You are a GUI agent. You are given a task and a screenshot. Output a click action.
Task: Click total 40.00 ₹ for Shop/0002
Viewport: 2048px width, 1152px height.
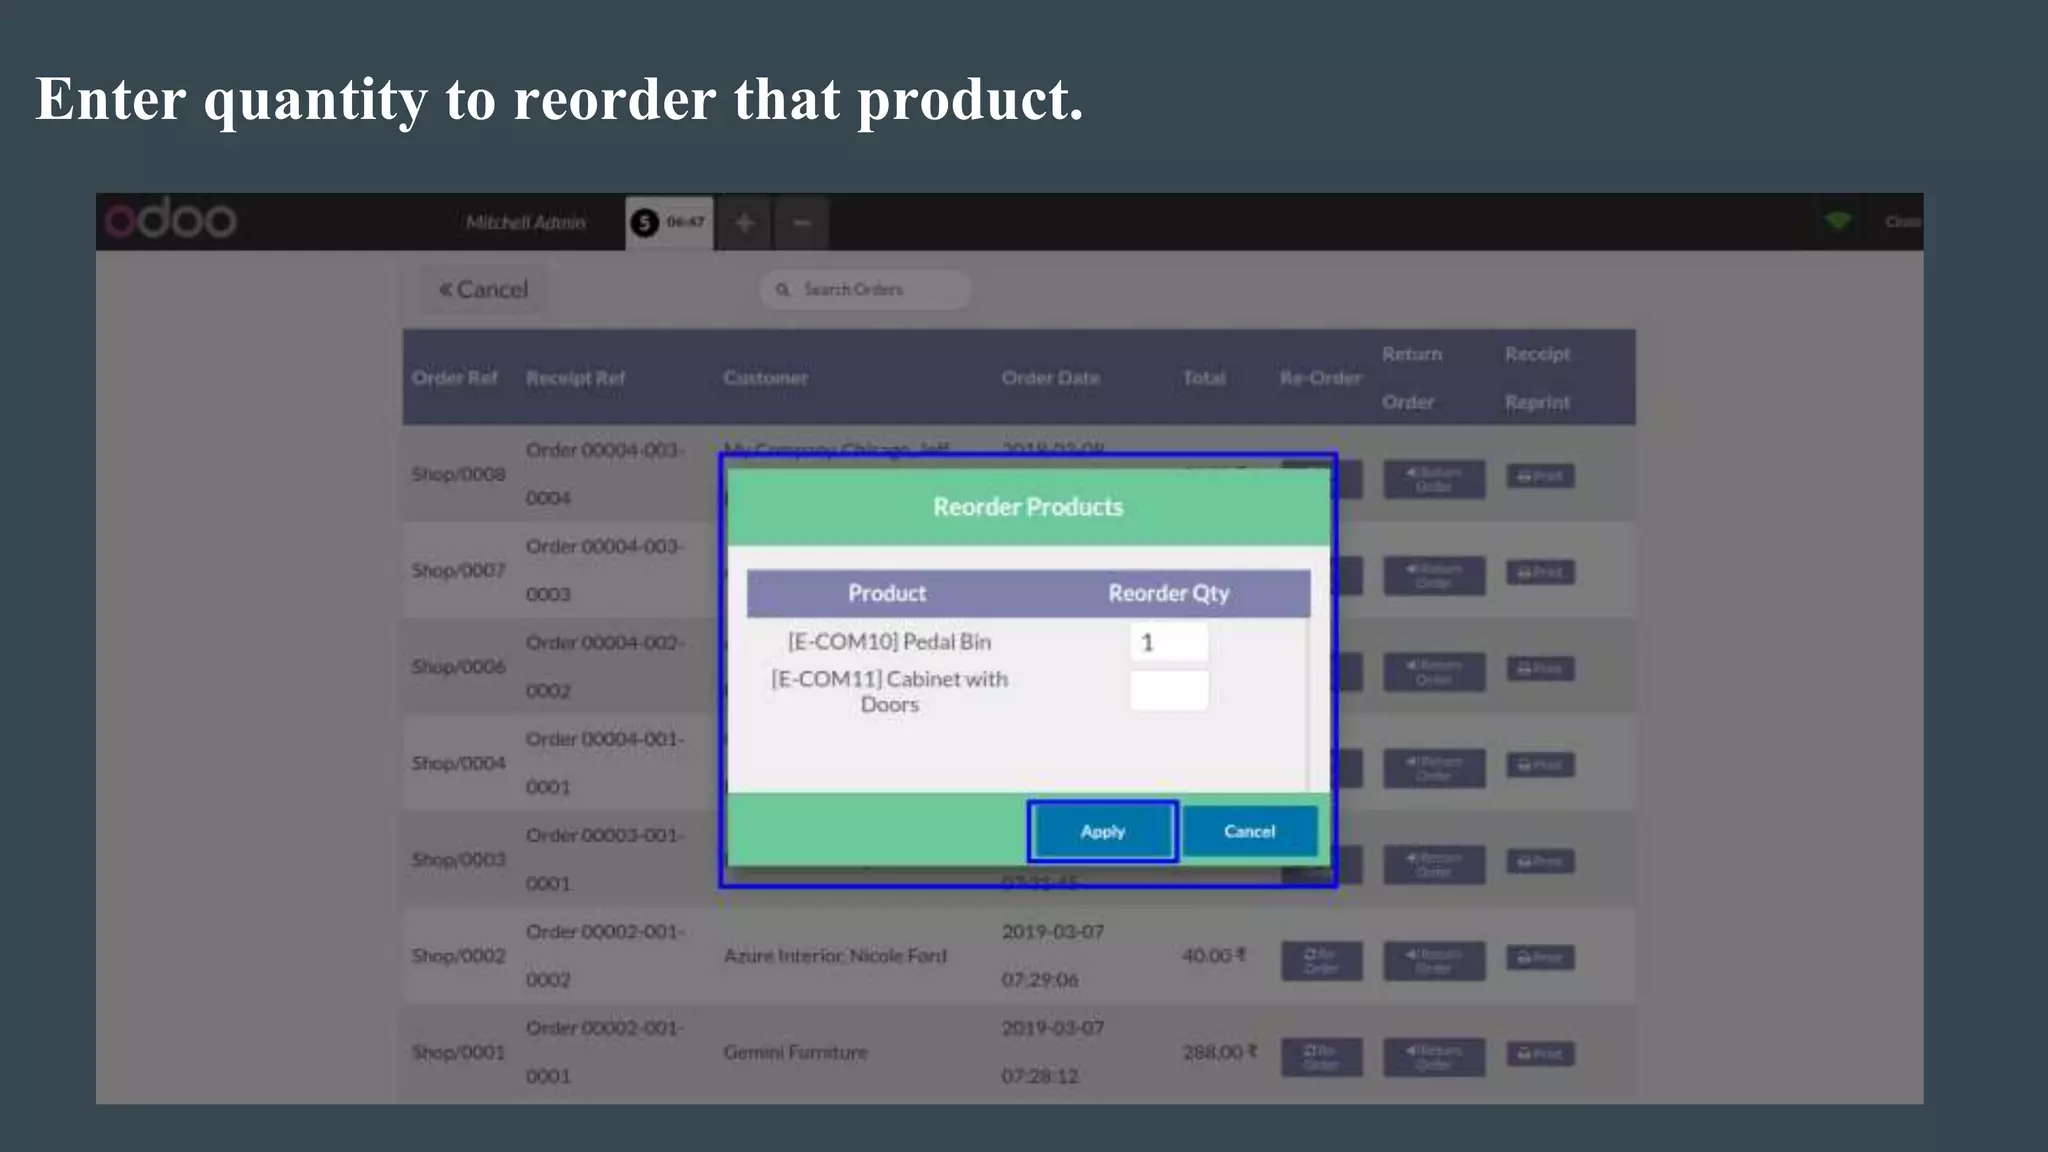[x=1214, y=955]
